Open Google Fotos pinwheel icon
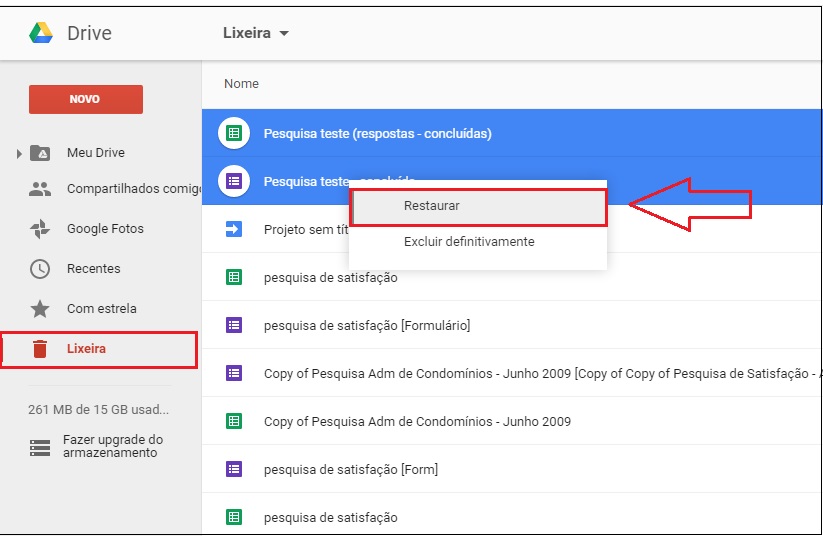 pyautogui.click(x=40, y=229)
